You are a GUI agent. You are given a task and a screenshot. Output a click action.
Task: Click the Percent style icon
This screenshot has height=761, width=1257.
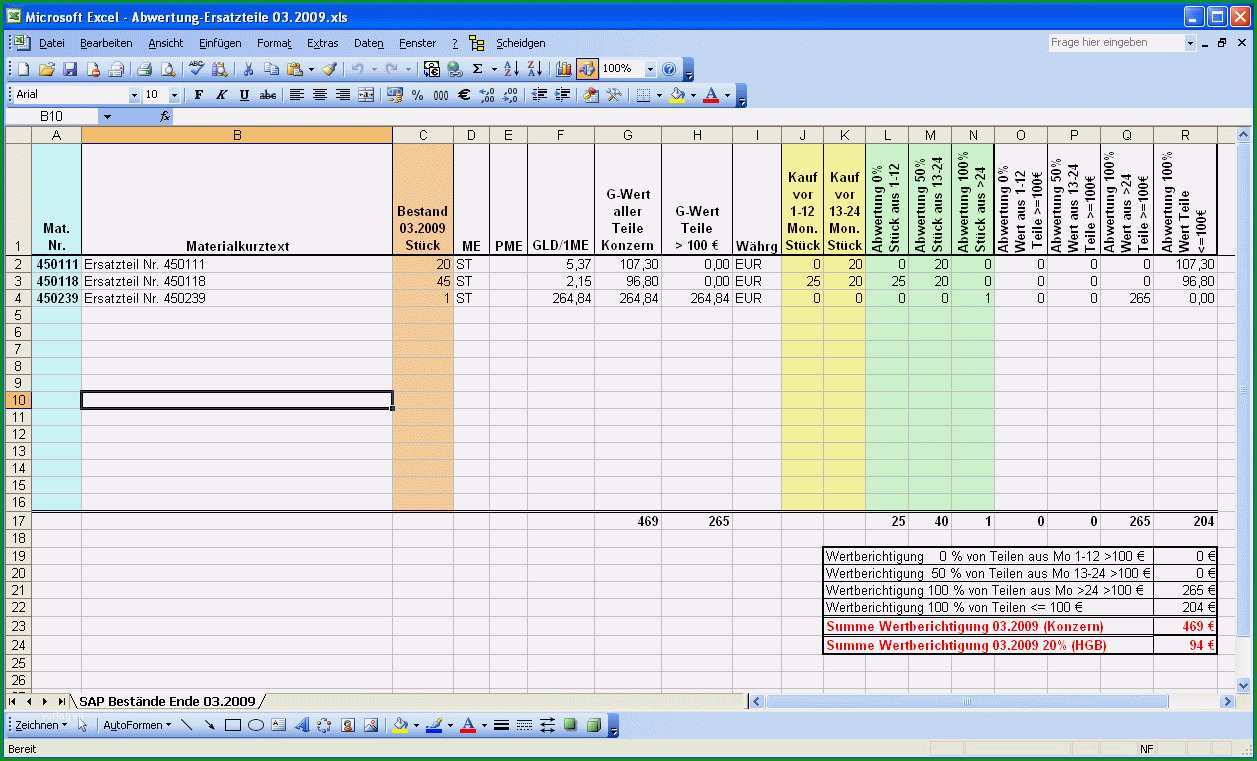(417, 95)
